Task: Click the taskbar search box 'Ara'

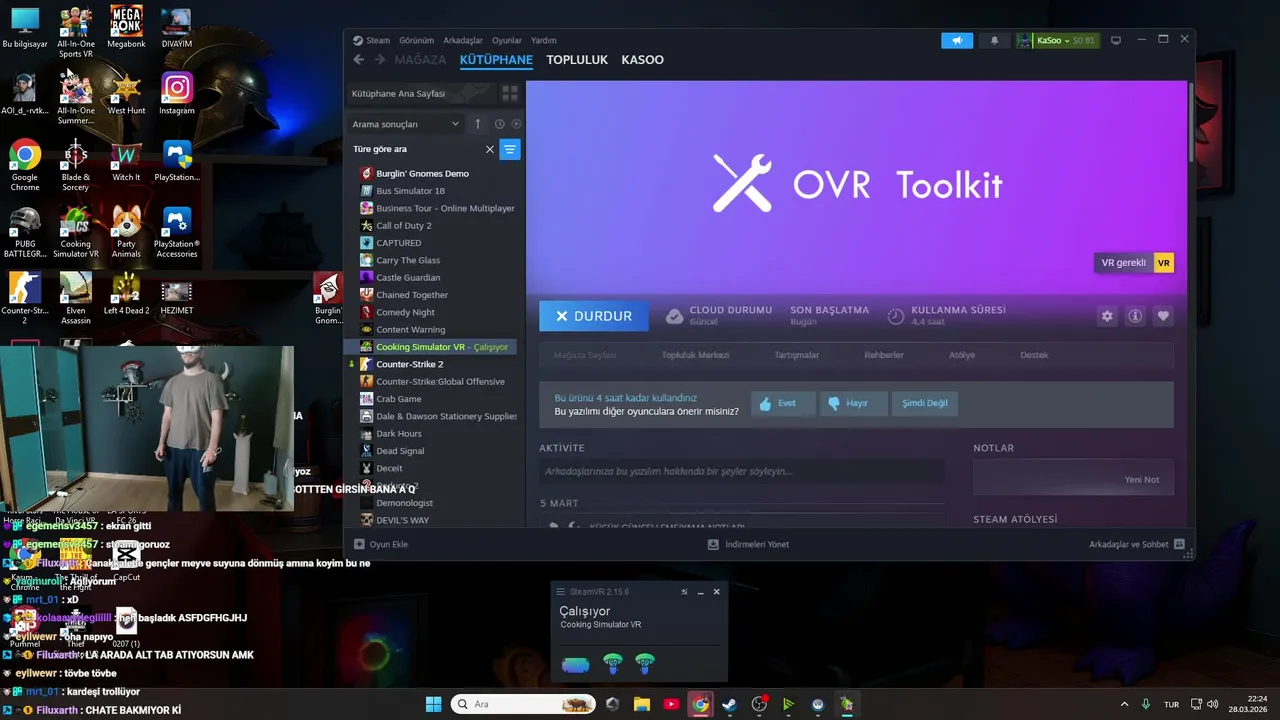Action: pyautogui.click(x=523, y=704)
